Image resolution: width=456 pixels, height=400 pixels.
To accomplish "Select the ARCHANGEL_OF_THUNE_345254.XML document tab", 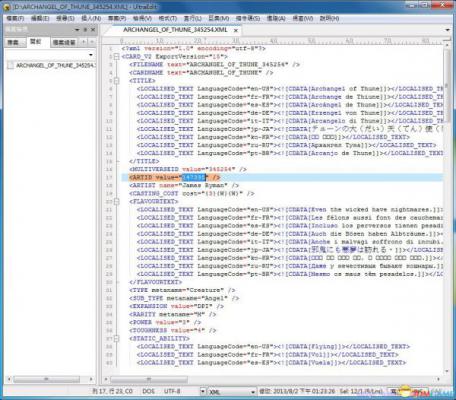I will click(175, 30).
